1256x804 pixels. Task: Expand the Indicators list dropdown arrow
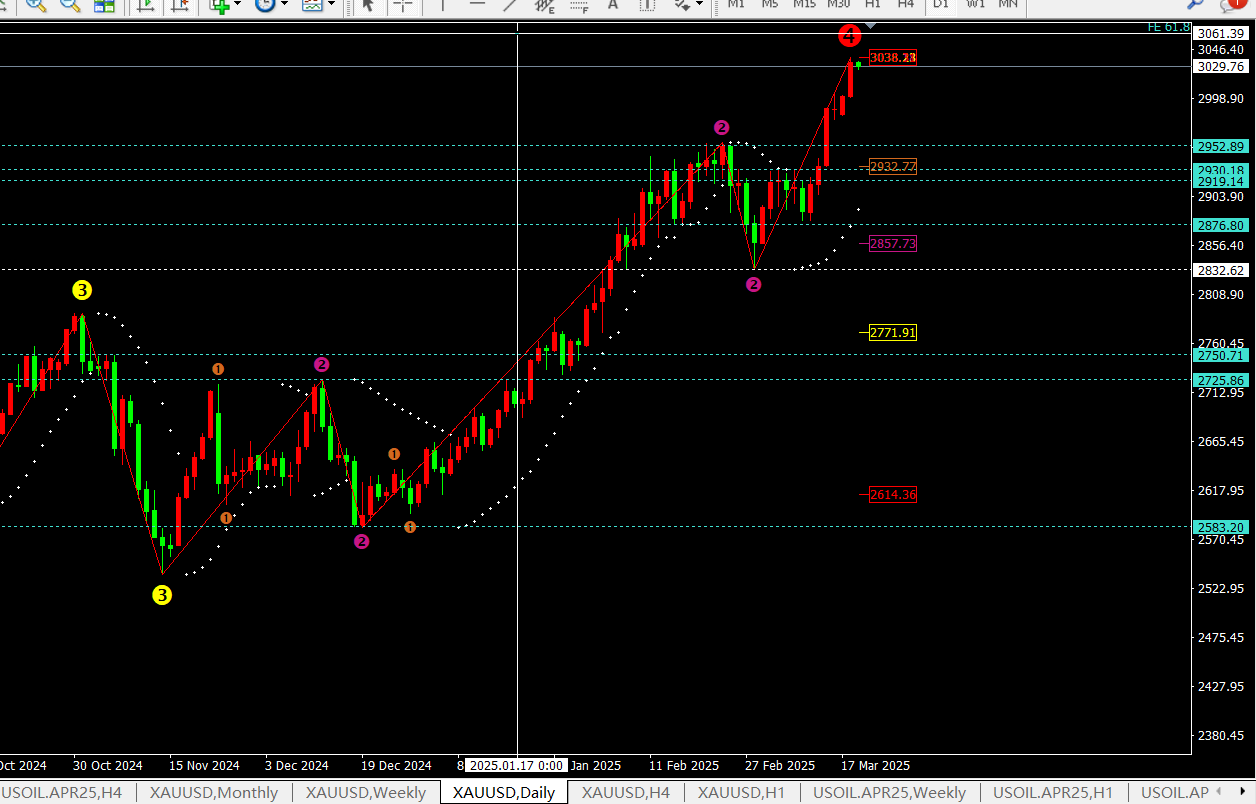click(238, 5)
